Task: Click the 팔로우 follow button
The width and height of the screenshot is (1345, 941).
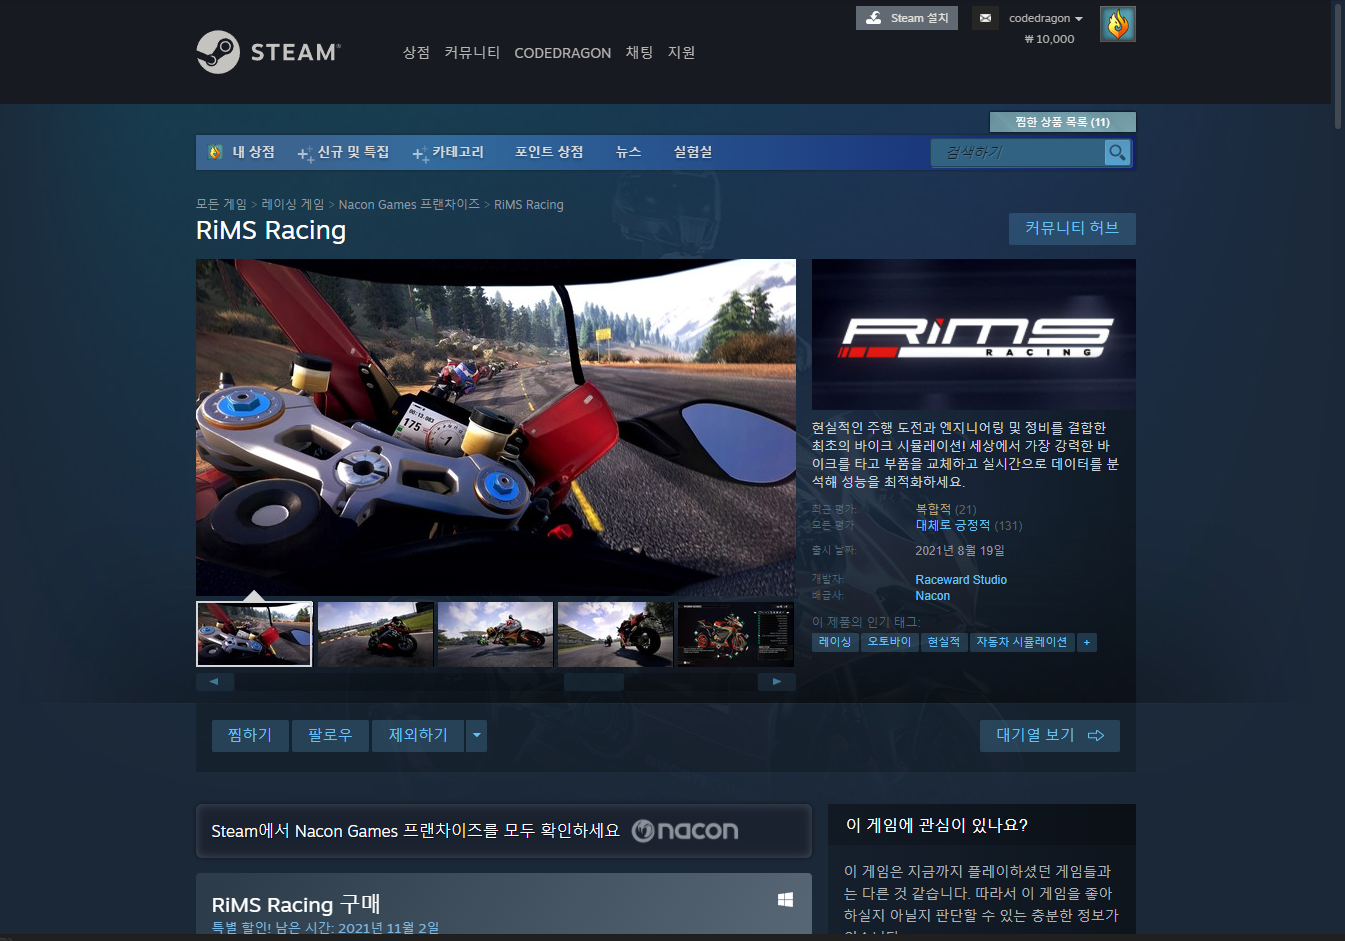Action: coord(330,735)
